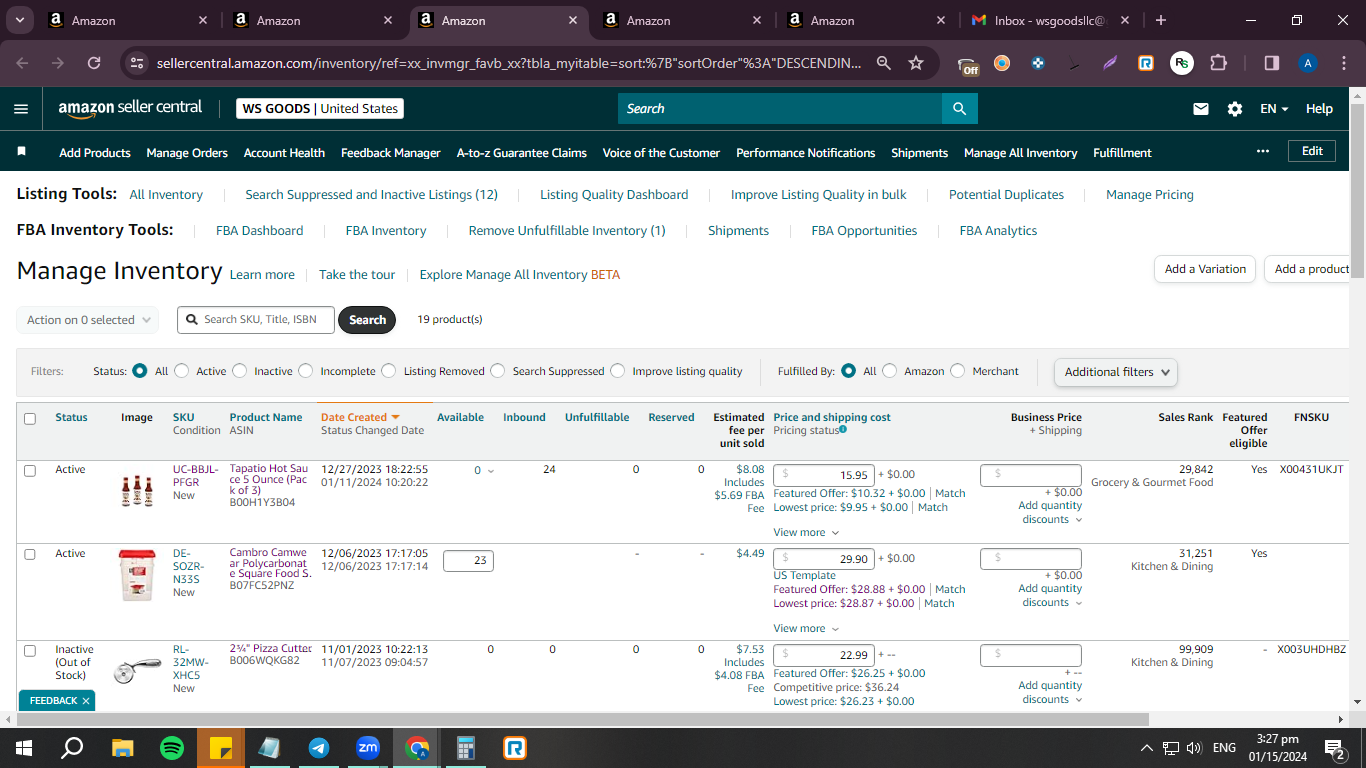Filter Fulfilled By to Merchant
The width and height of the screenshot is (1366, 768).
coord(958,371)
